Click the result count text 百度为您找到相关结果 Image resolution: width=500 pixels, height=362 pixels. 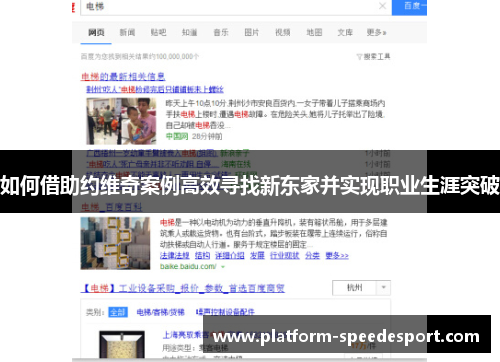(x=140, y=57)
